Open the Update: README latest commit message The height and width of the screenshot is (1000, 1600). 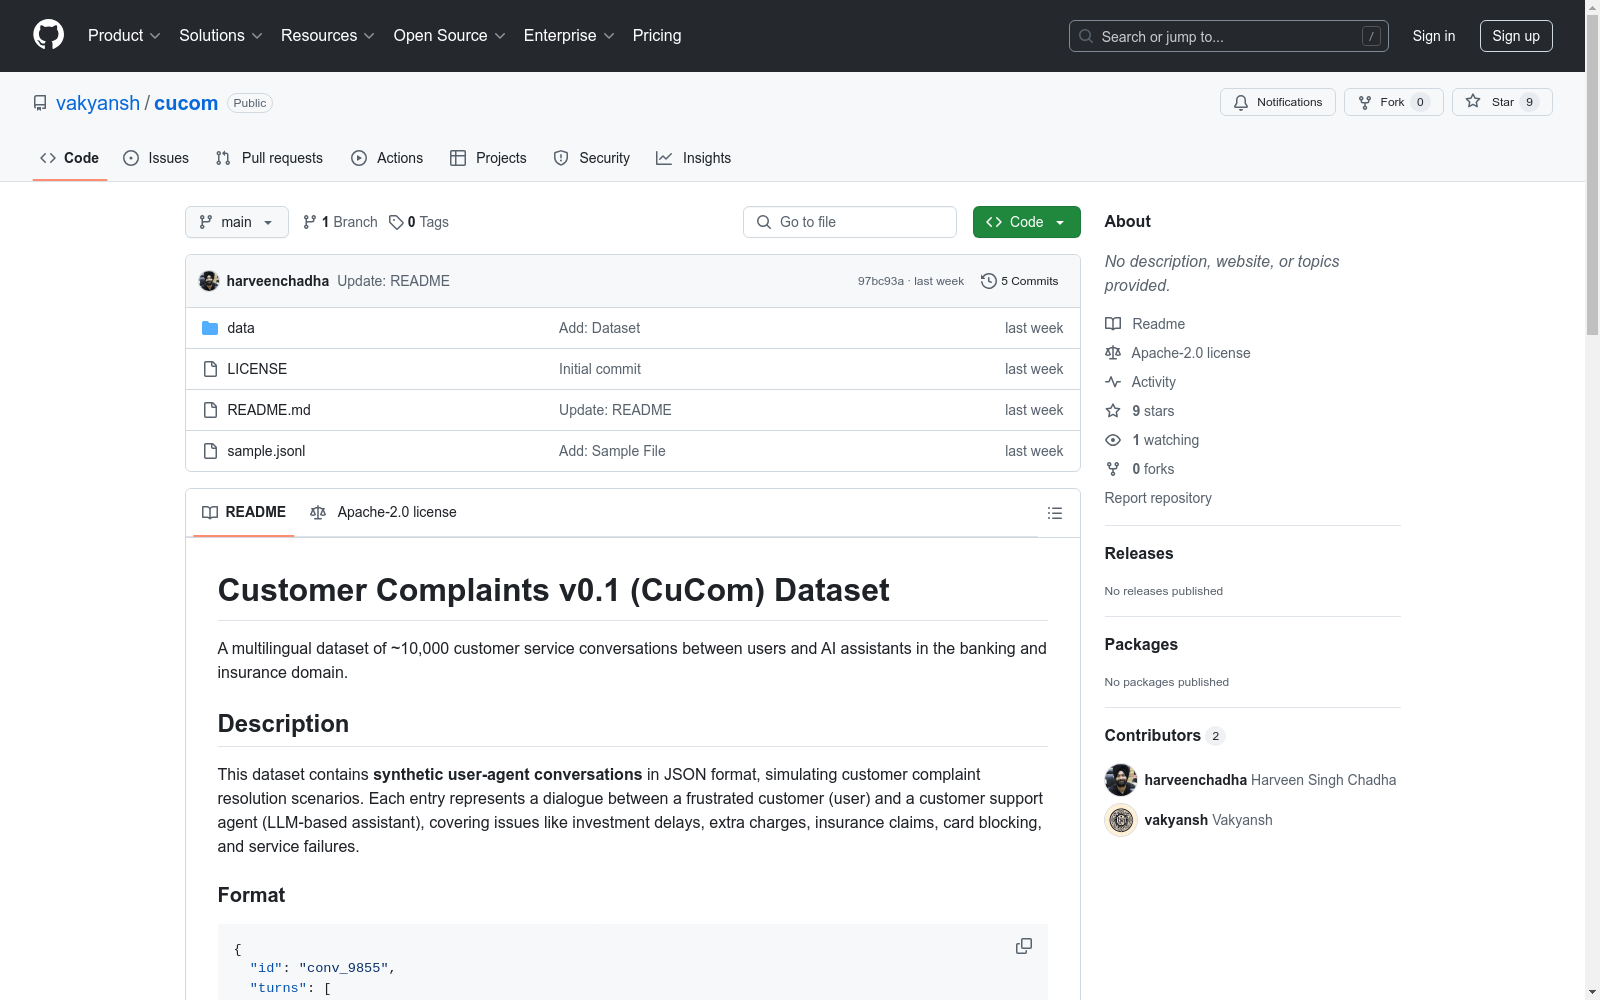(394, 281)
